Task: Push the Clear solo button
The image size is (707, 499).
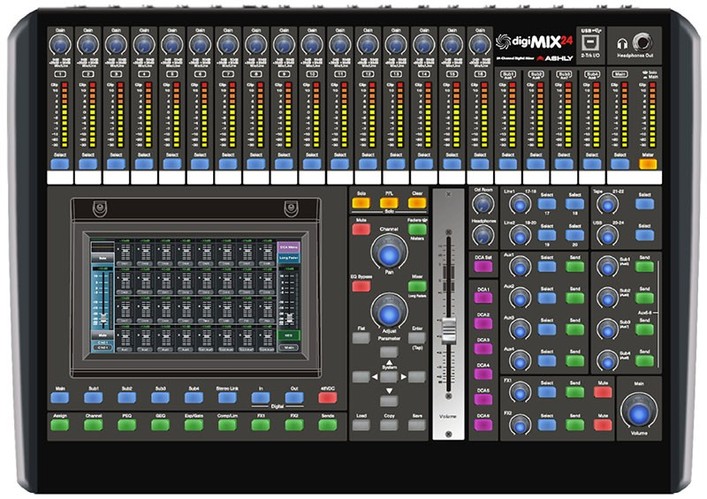Action: [x=417, y=203]
